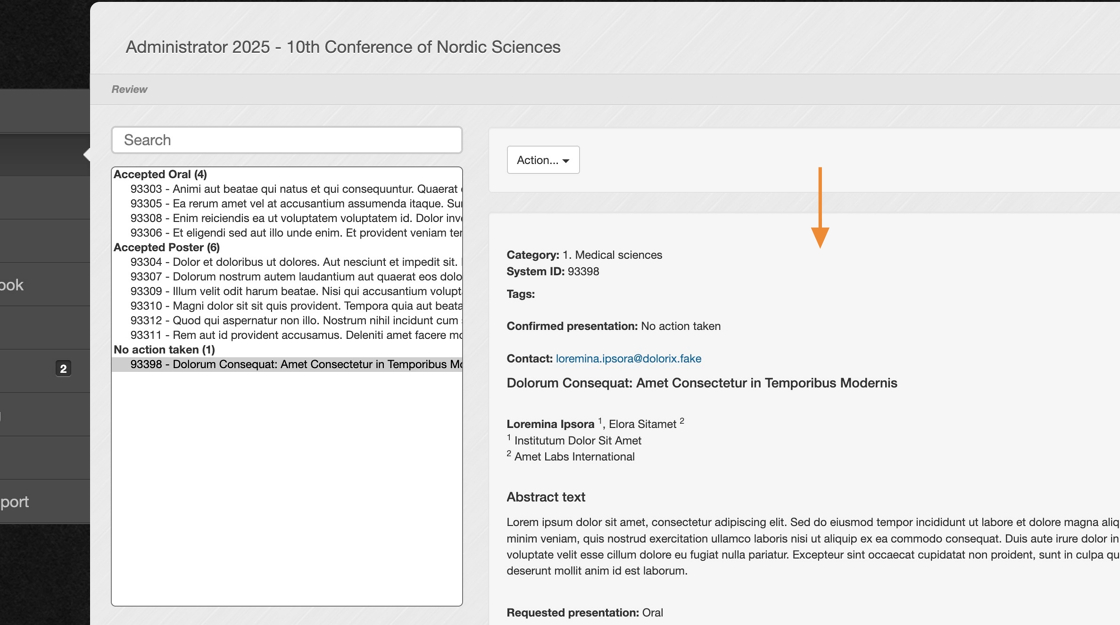Click the abstract title Dolorum Consequat heading

pyautogui.click(x=701, y=383)
